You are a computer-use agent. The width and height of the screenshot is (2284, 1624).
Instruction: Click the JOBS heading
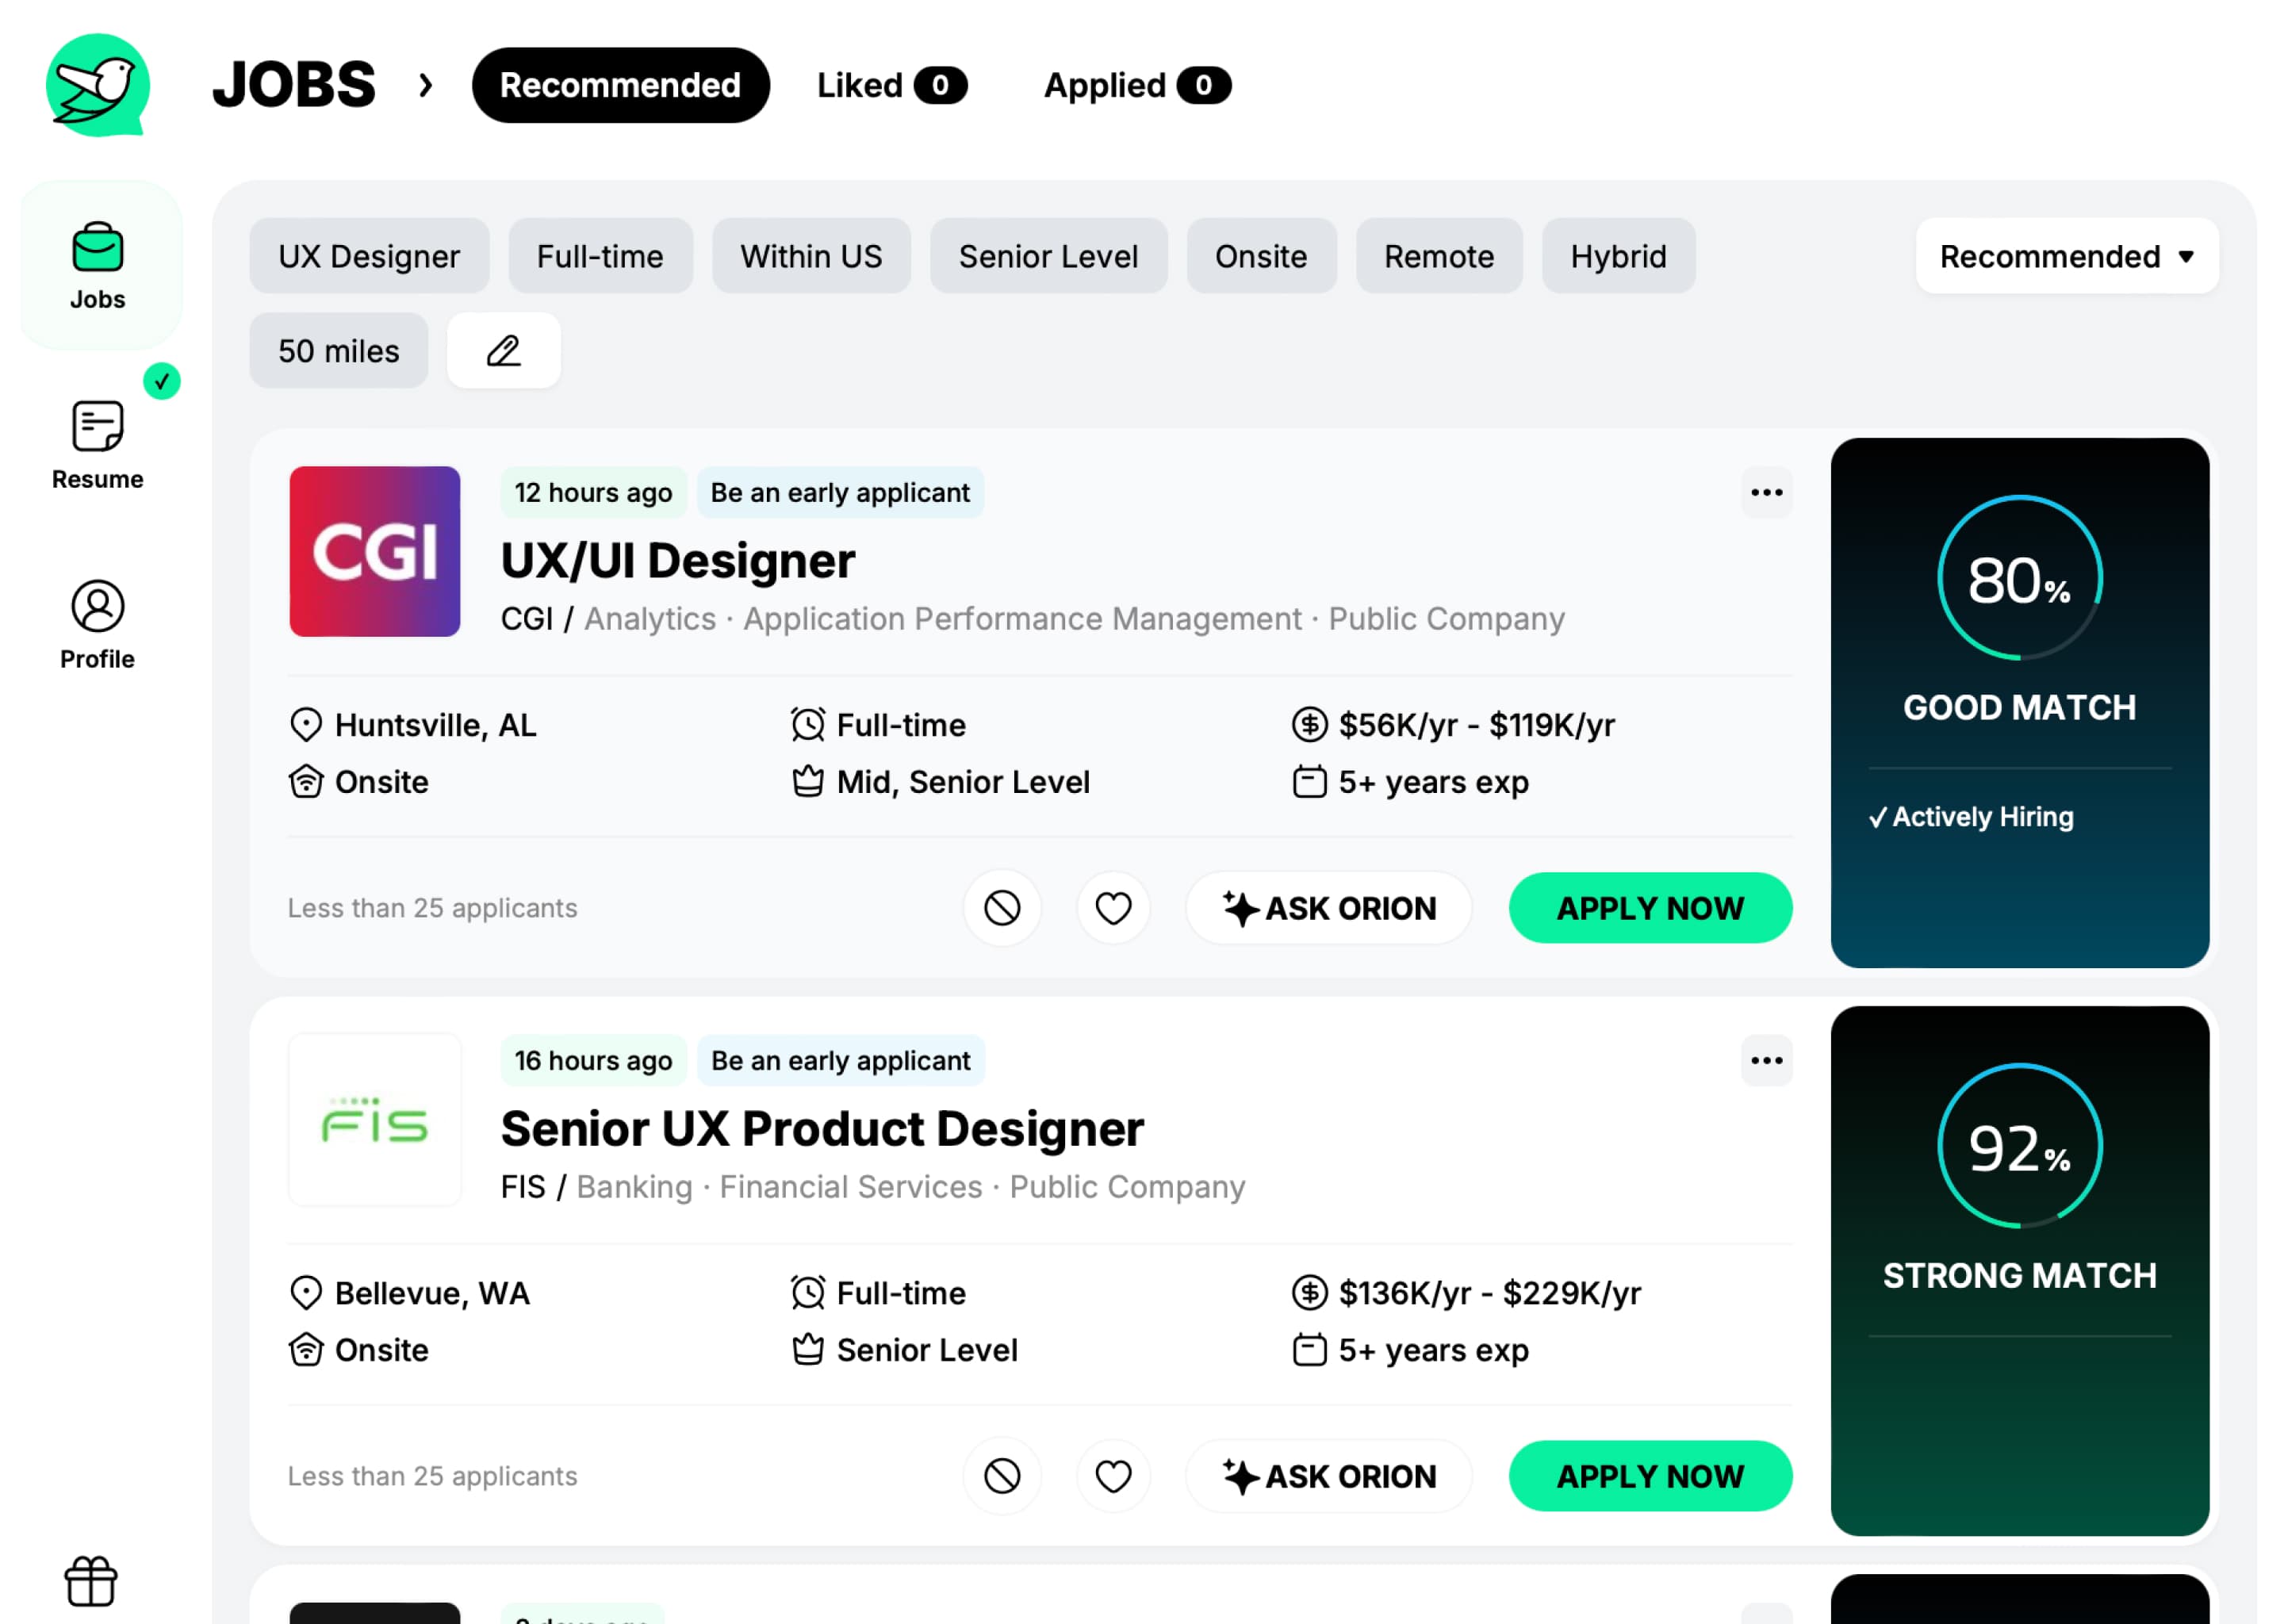pyautogui.click(x=294, y=85)
